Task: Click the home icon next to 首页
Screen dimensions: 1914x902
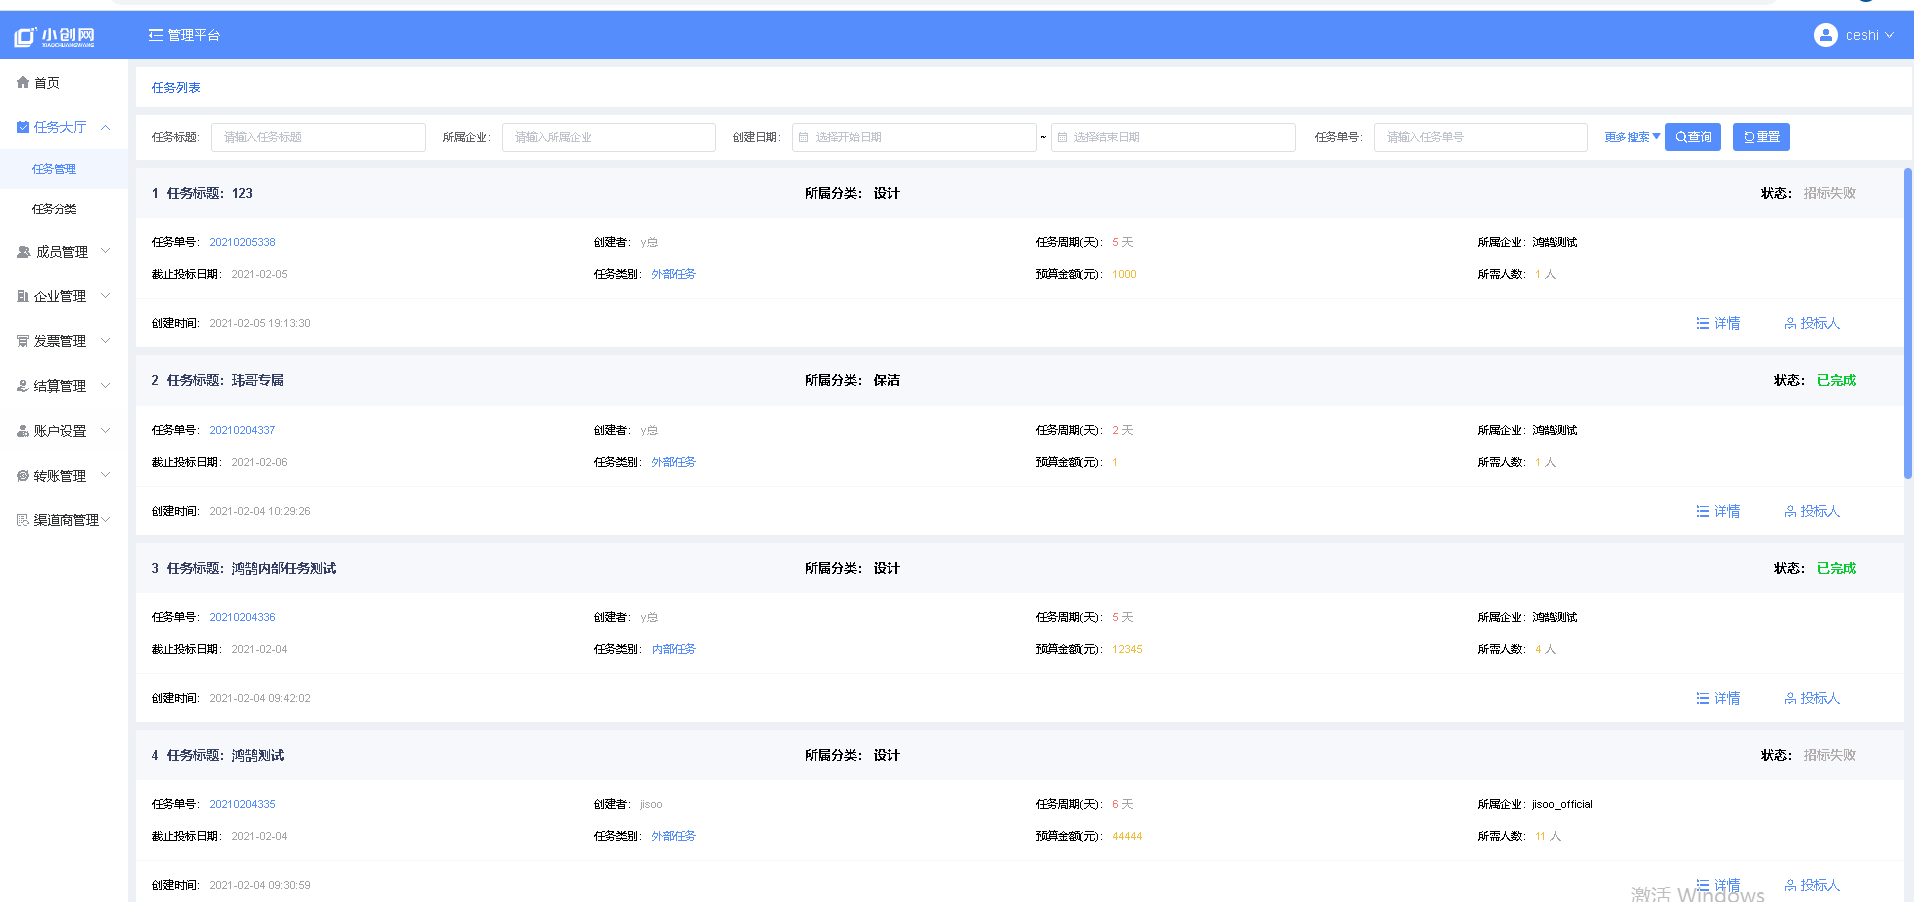Action: point(23,83)
